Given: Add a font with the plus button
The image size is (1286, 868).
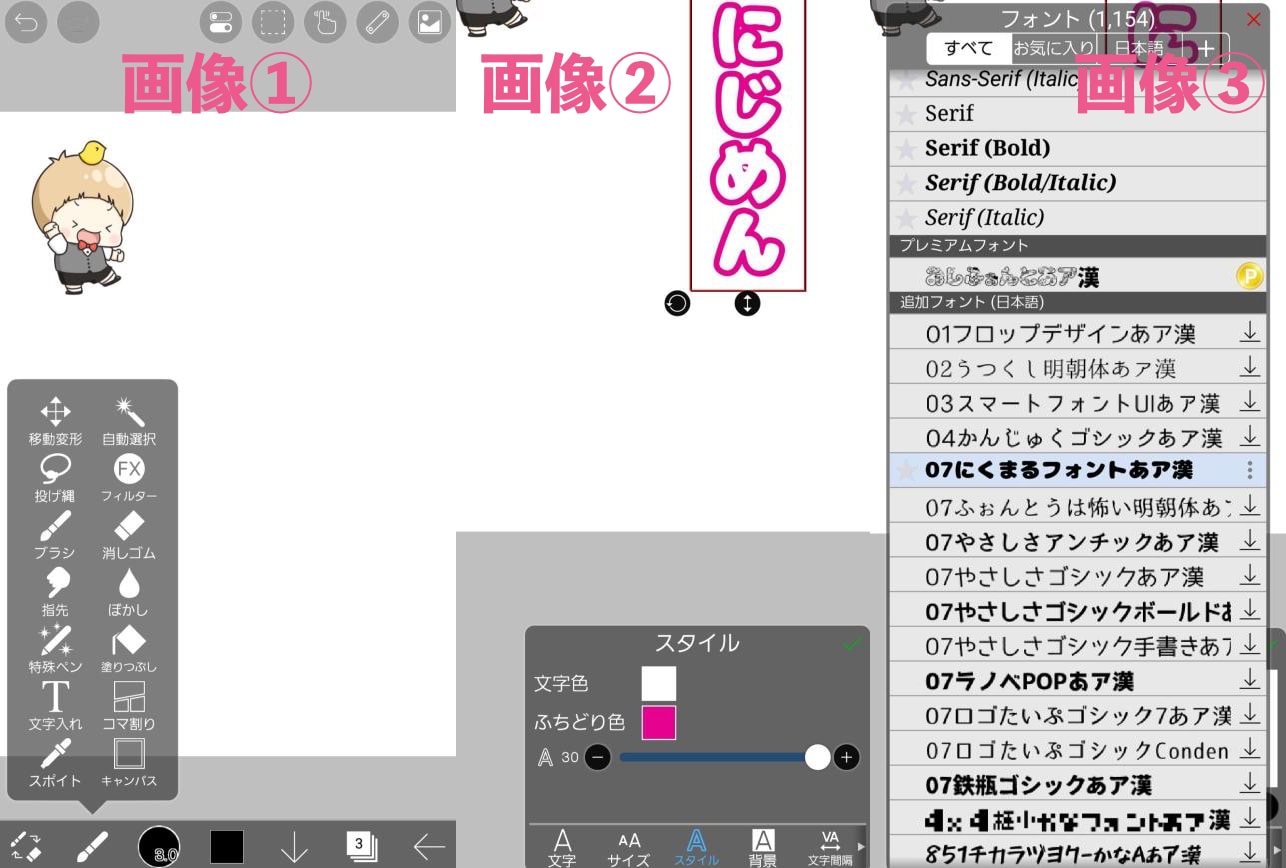Looking at the screenshot, I should coord(1206,48).
